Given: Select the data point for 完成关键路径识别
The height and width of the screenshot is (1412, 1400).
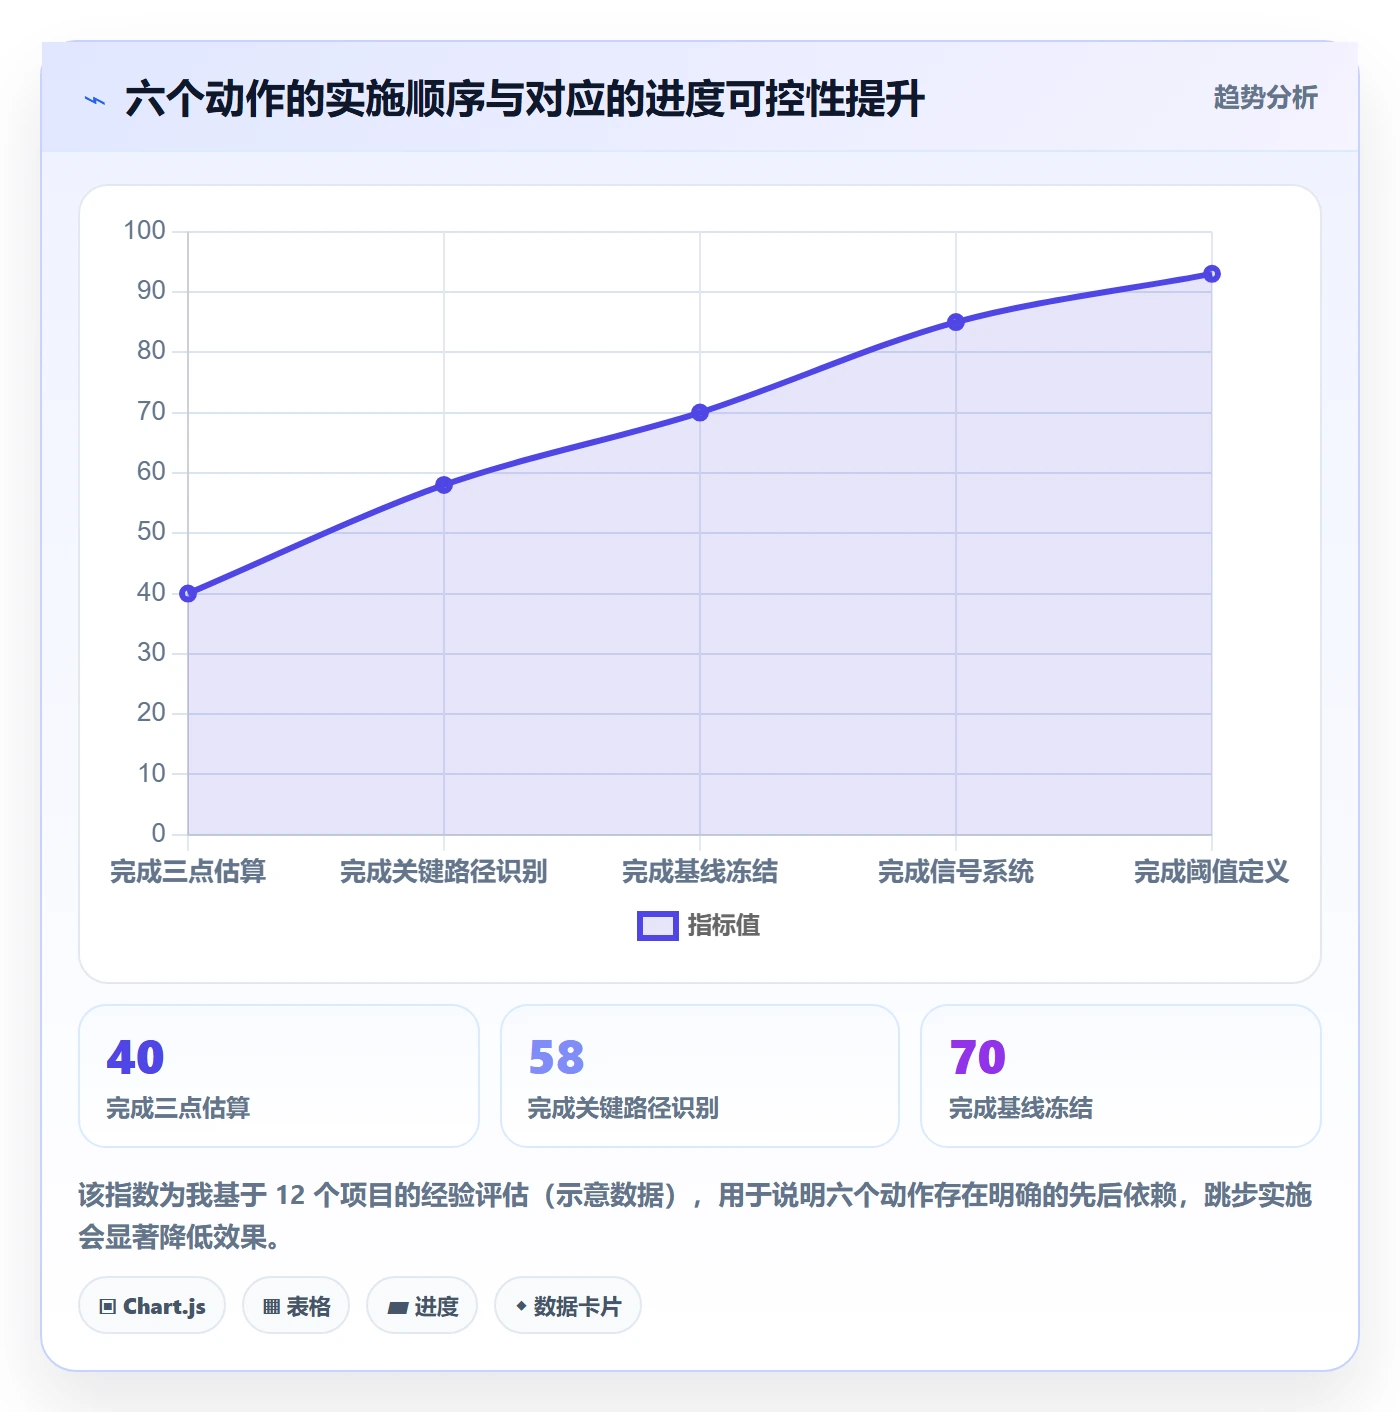Looking at the screenshot, I should [x=444, y=485].
